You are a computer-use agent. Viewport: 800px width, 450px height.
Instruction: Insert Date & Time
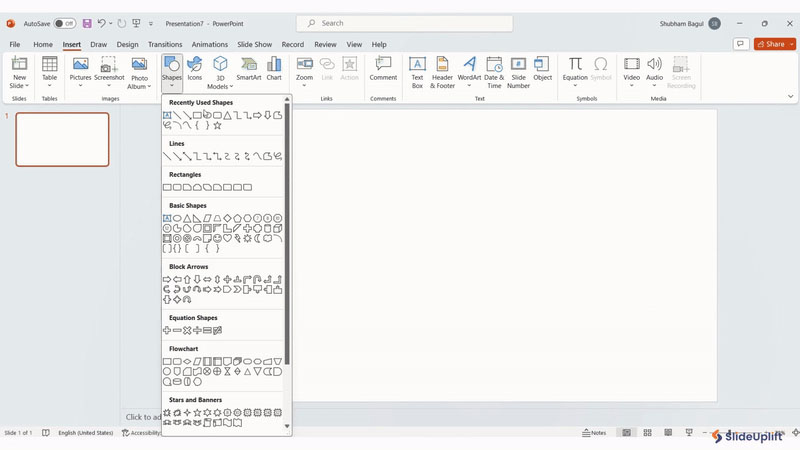pyautogui.click(x=494, y=73)
